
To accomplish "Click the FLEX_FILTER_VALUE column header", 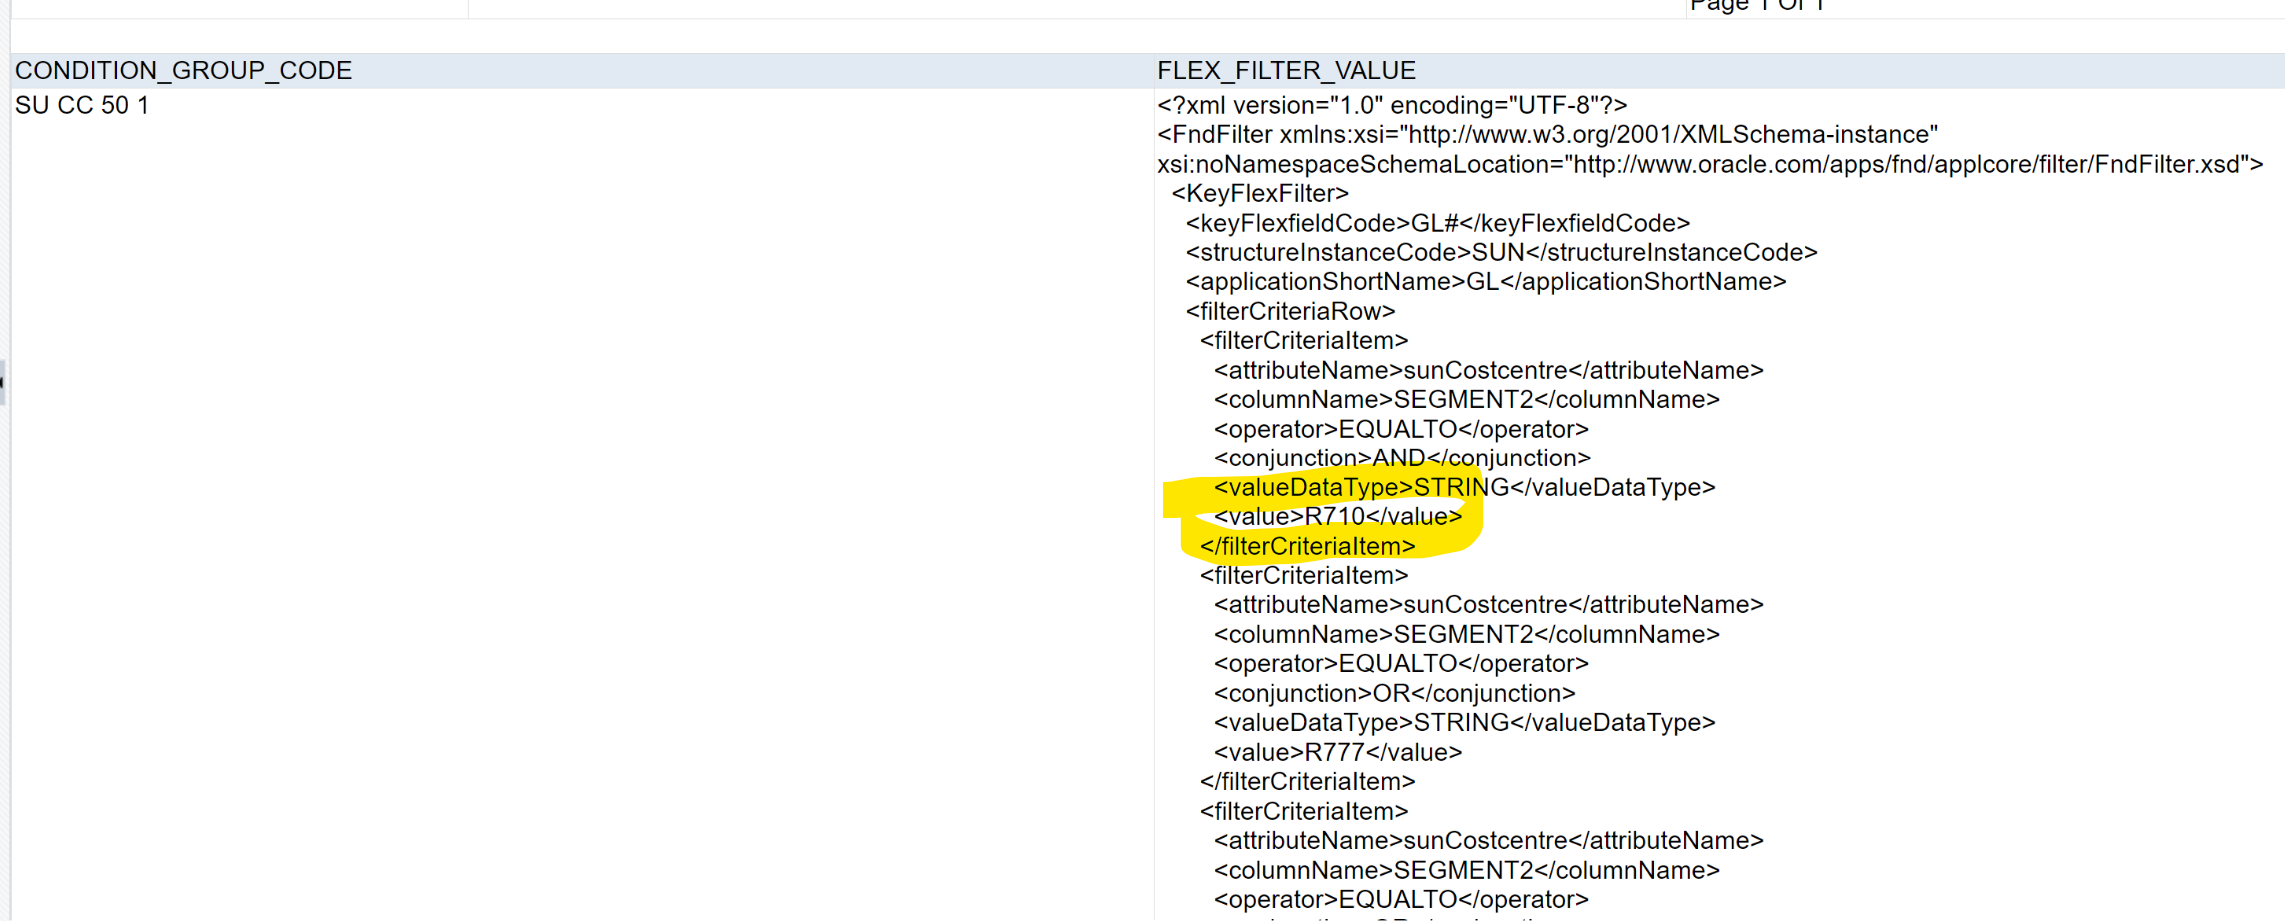I will [x=1286, y=70].
